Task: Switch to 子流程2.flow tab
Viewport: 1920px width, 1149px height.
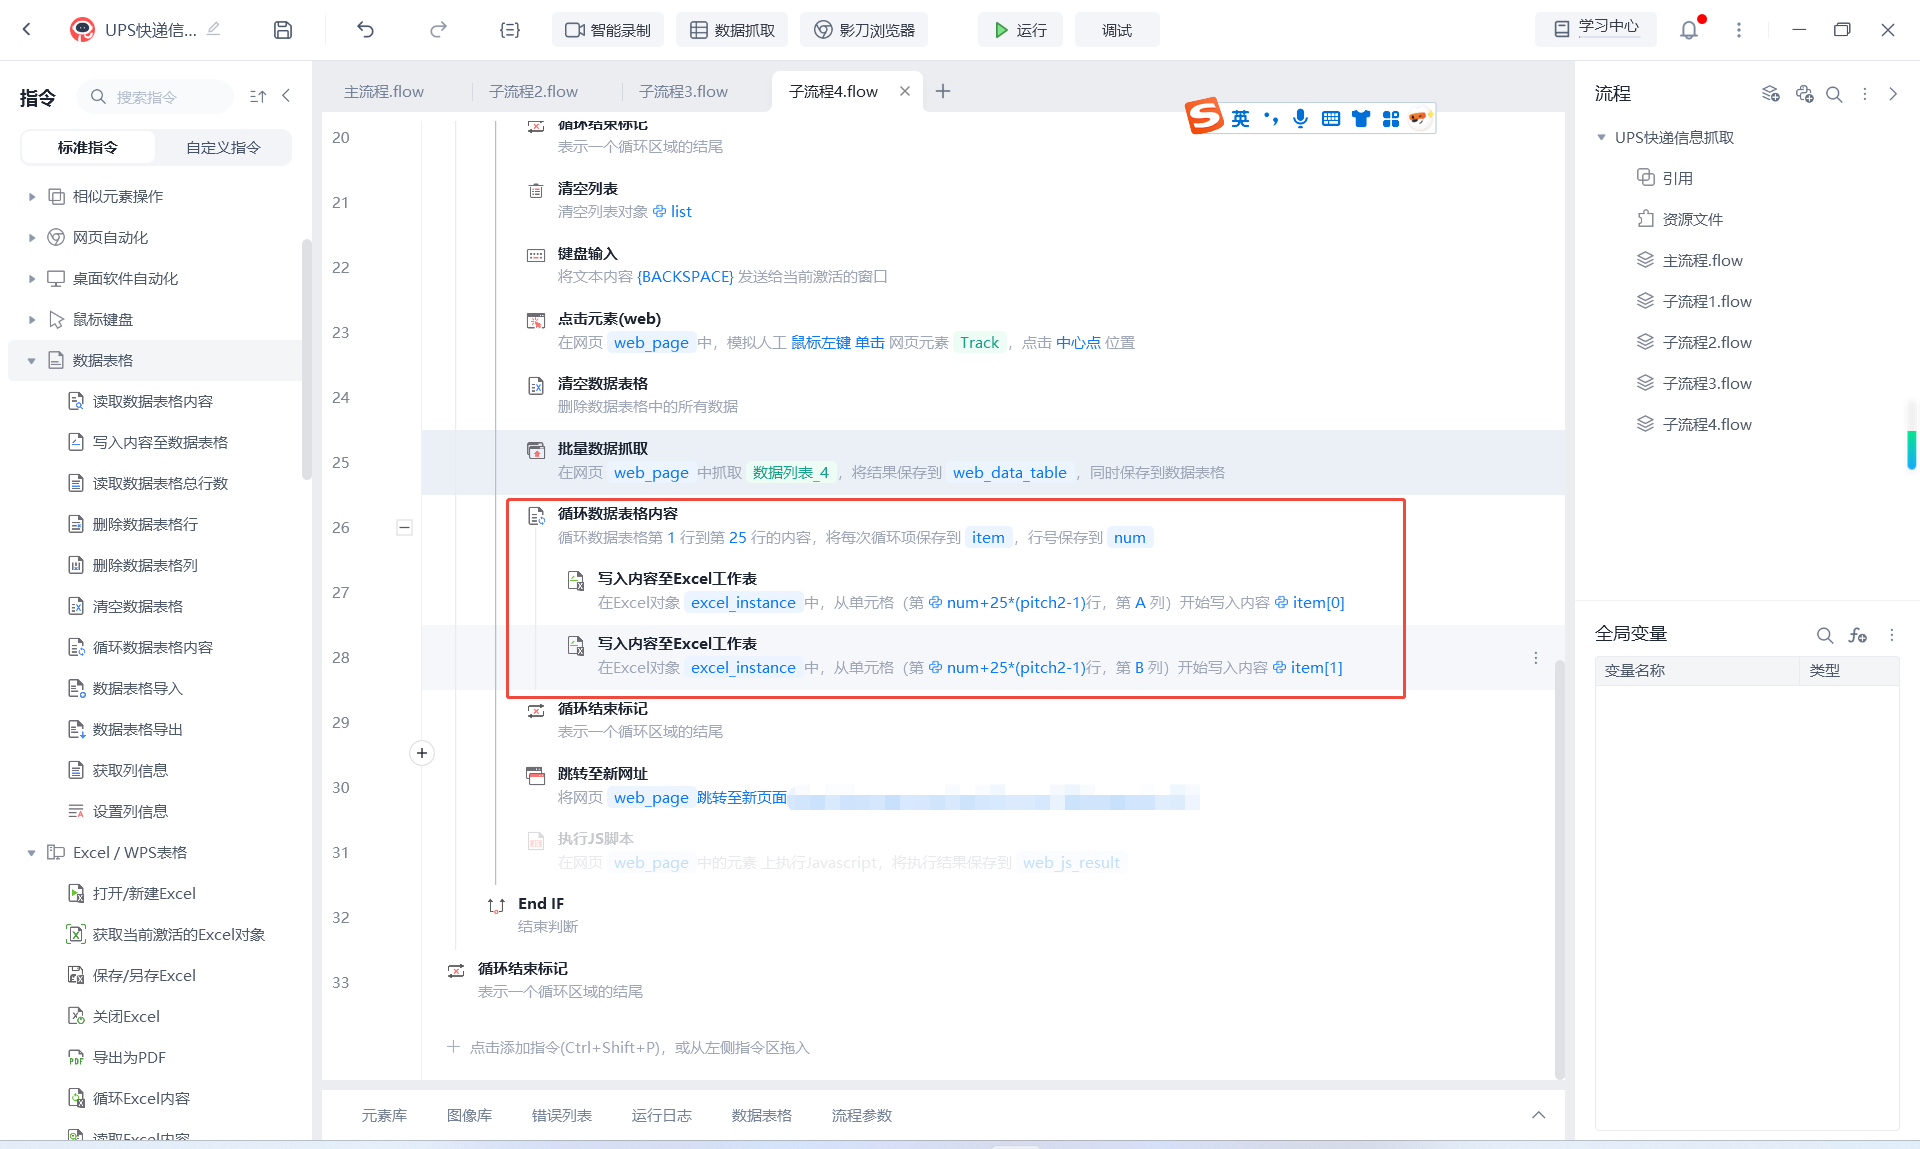Action: (533, 91)
